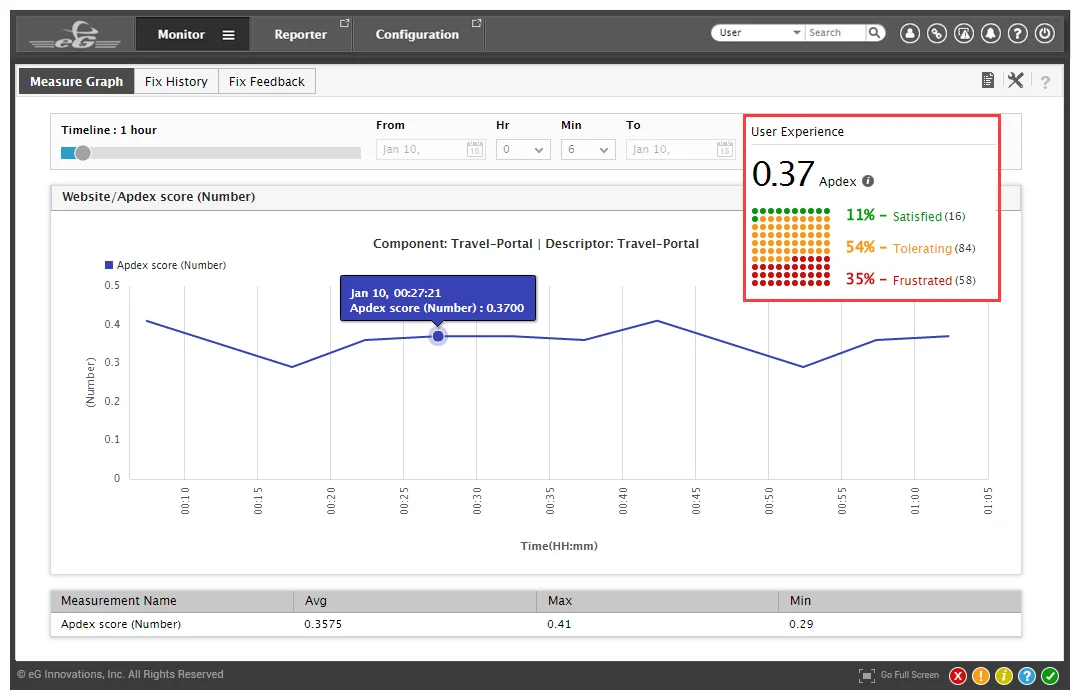This screenshot has height=700, width=1080.
Task: Click the magnifier search icon
Action: [x=874, y=32]
